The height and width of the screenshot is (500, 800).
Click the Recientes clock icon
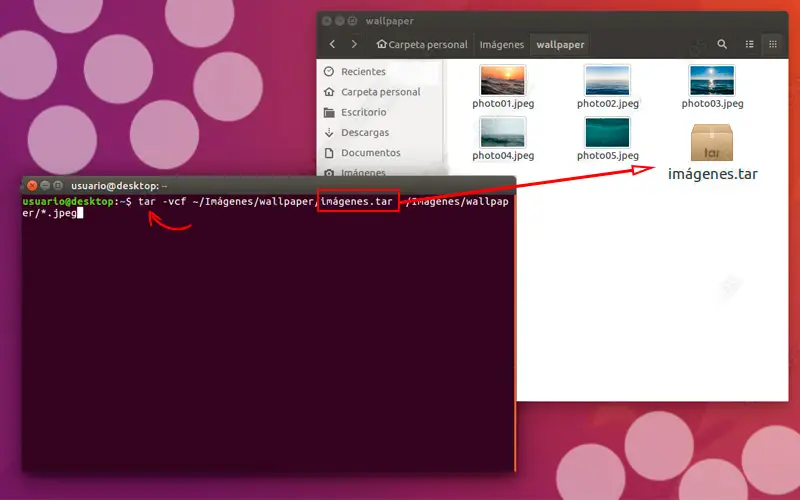coord(329,71)
